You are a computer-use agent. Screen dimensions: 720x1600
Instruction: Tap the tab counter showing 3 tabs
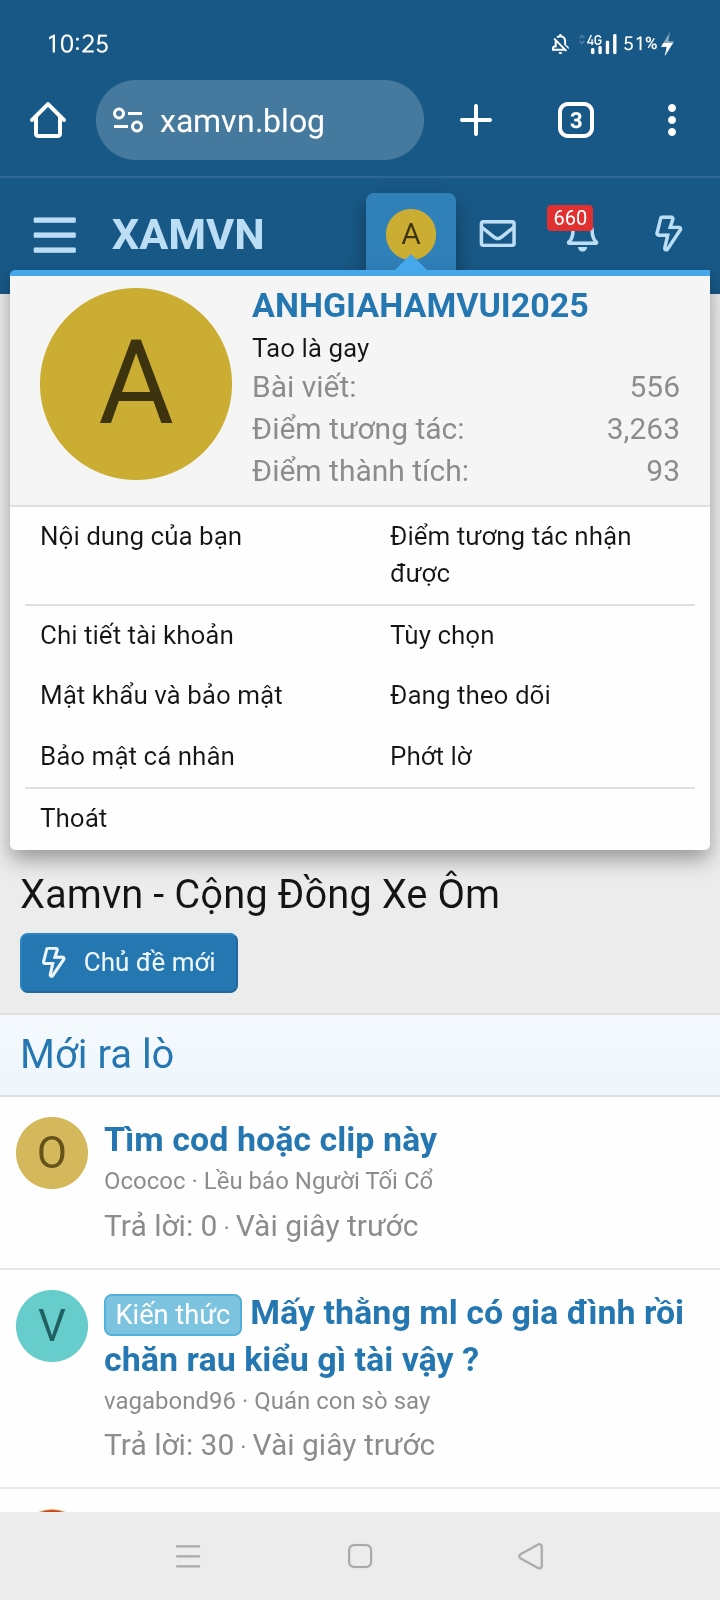point(575,120)
